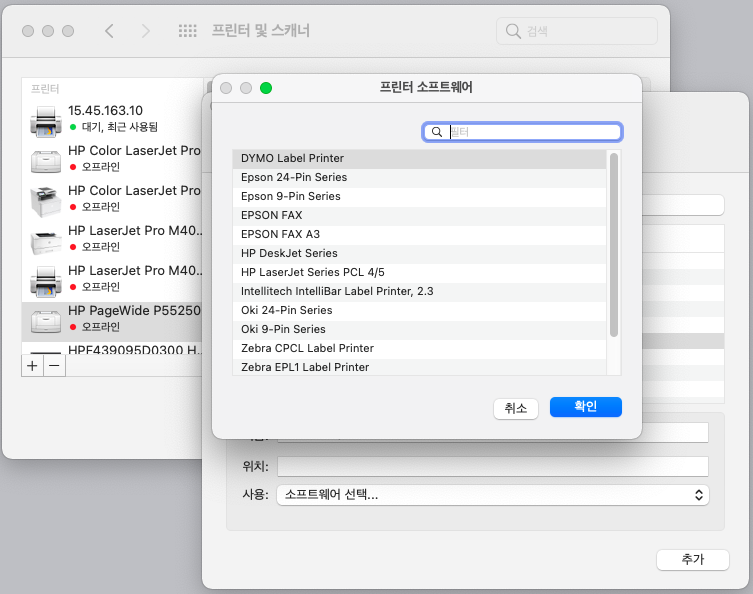Select Zebra EPL1 Label Printer
The image size is (753, 594).
[x=419, y=367]
